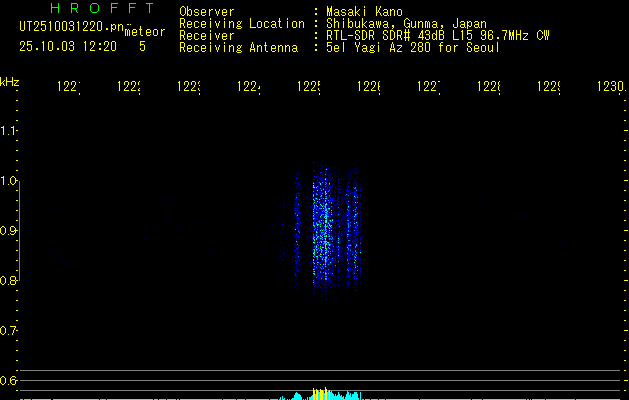Click the Receiving Antenna label
The width and height of the screenshot is (629, 400).
click(239, 48)
